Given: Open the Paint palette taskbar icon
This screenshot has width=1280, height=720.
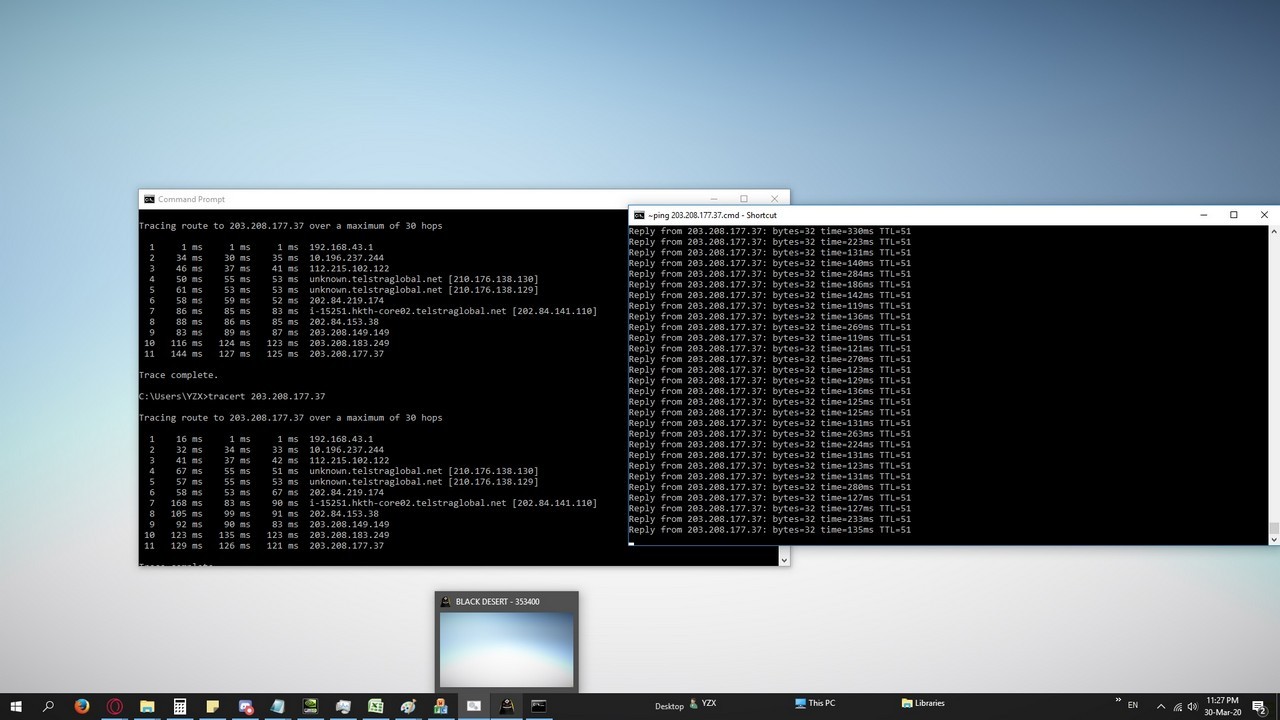Looking at the screenshot, I should [x=408, y=706].
